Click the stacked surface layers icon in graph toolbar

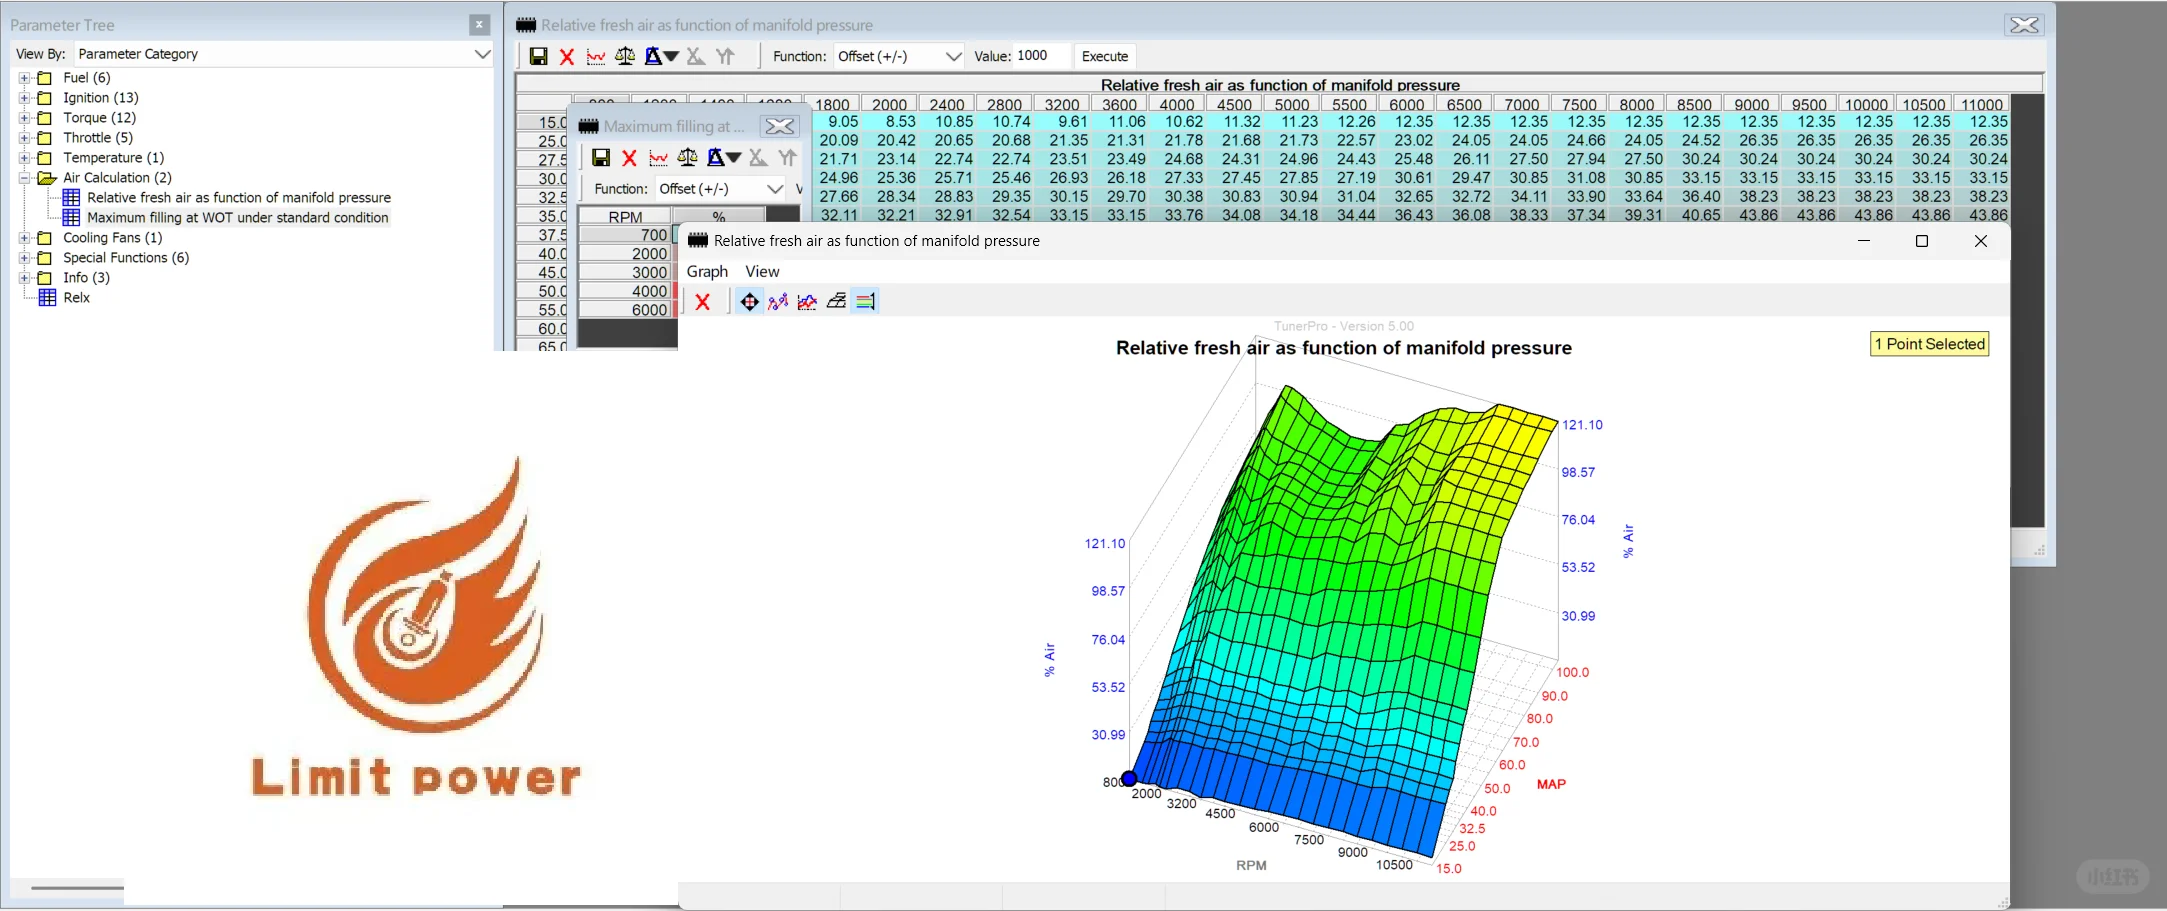(836, 302)
